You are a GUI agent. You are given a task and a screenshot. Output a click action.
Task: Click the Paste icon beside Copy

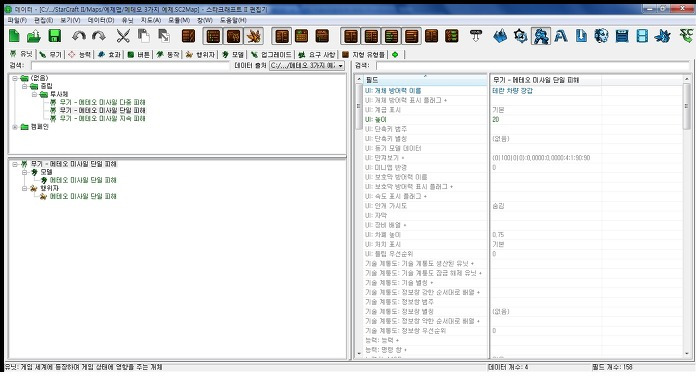pos(164,36)
